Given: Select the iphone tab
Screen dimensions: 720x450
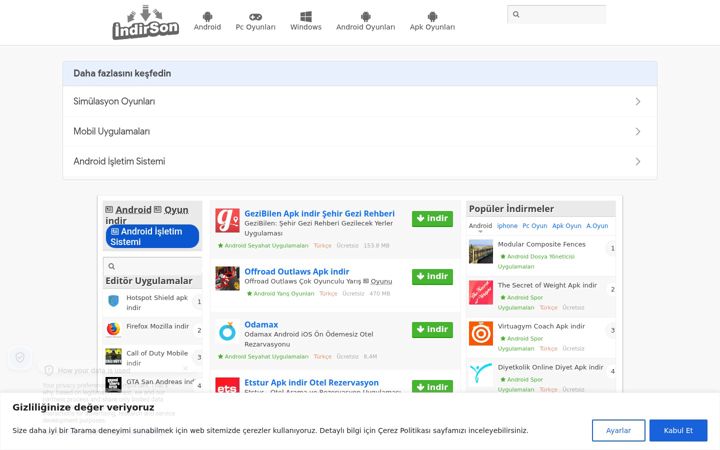Looking at the screenshot, I should click(507, 226).
